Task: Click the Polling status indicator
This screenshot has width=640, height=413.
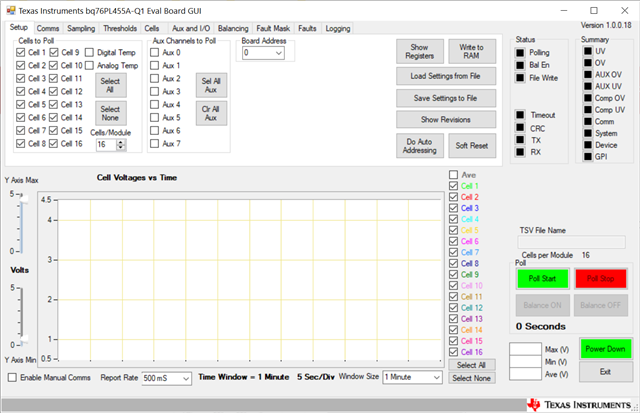Action: (x=520, y=53)
